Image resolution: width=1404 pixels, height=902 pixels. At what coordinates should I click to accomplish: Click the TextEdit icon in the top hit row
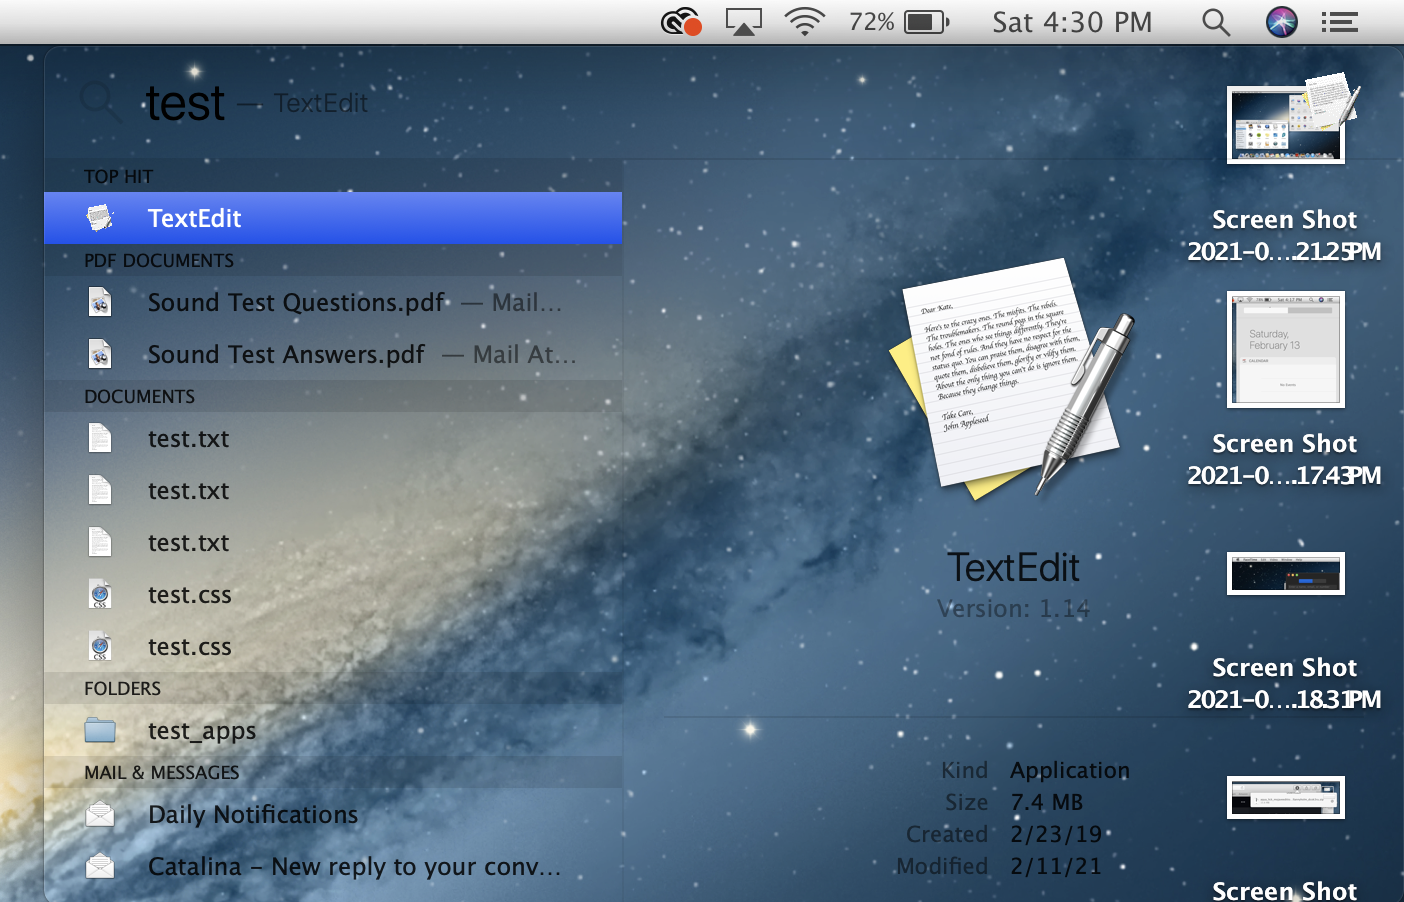[x=100, y=217]
